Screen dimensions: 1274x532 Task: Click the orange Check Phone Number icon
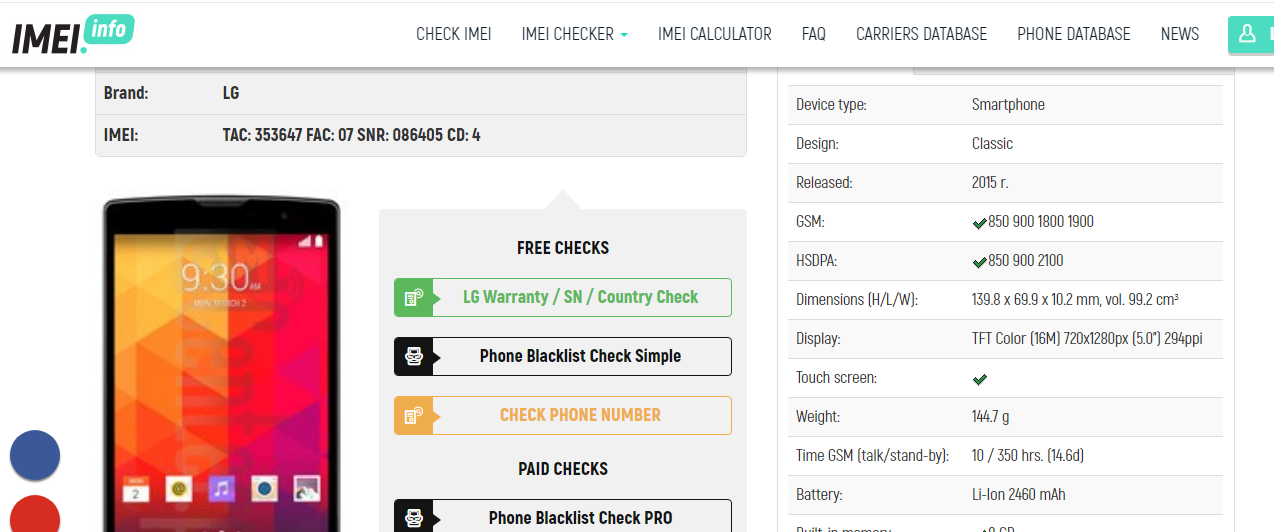[x=413, y=416]
